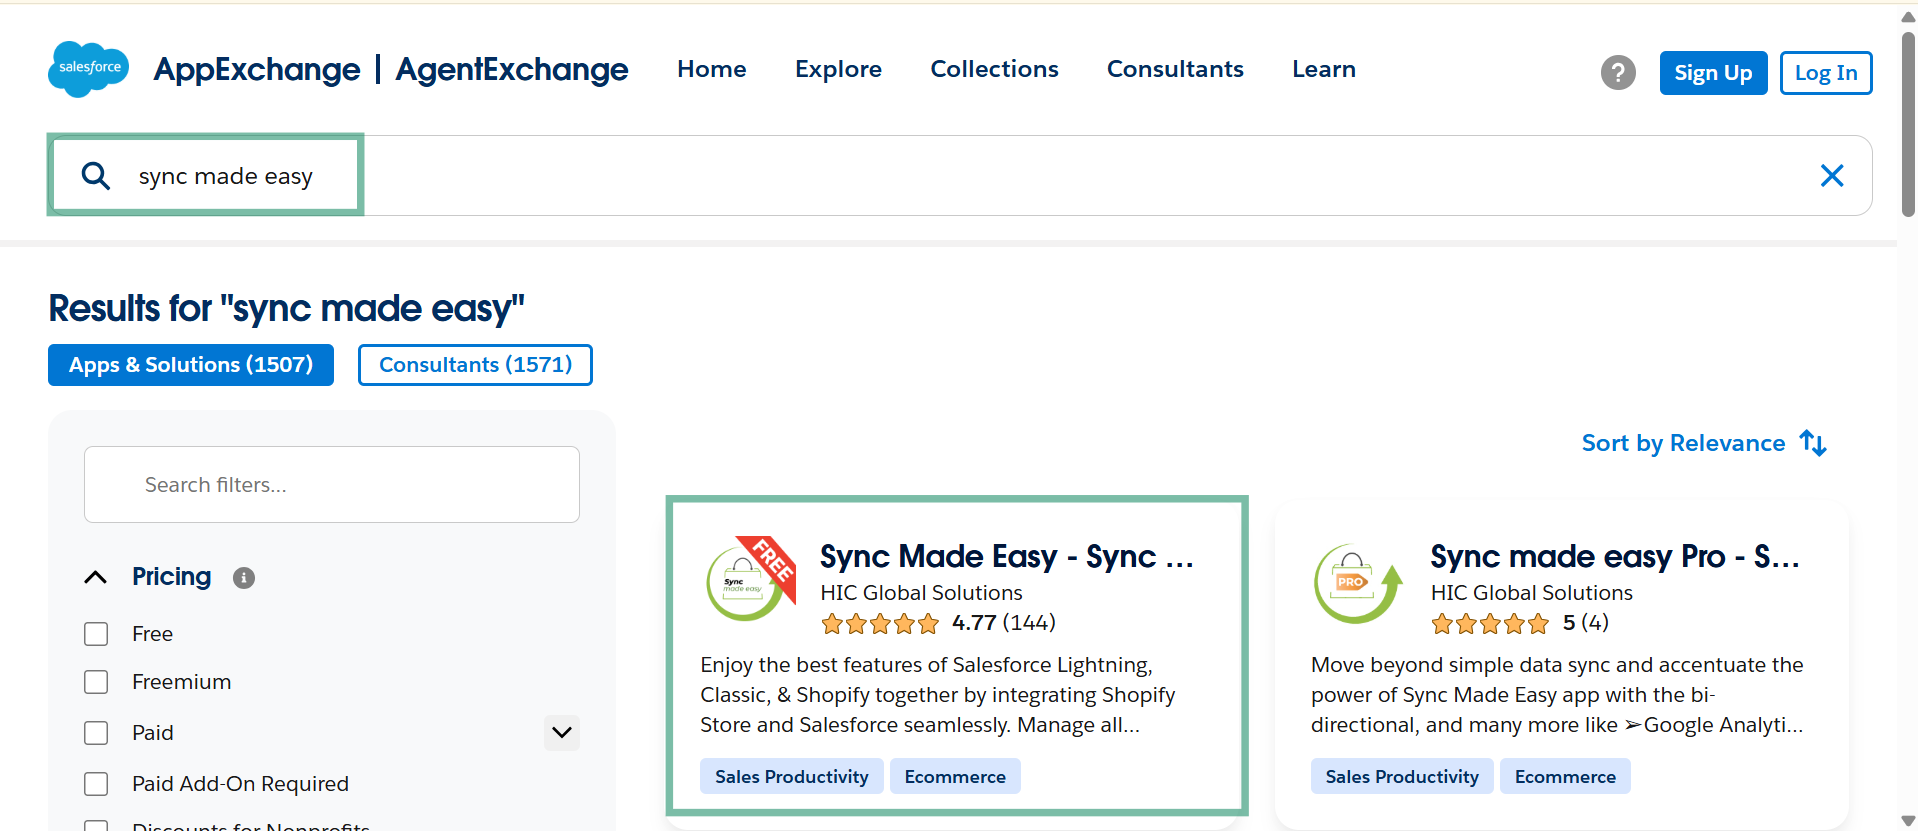
Task: Open the Explore menu
Action: point(838,69)
